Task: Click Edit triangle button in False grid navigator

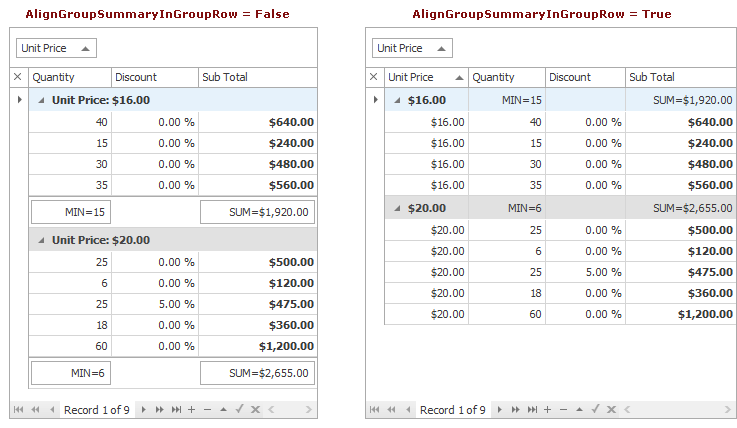Action: click(223, 410)
